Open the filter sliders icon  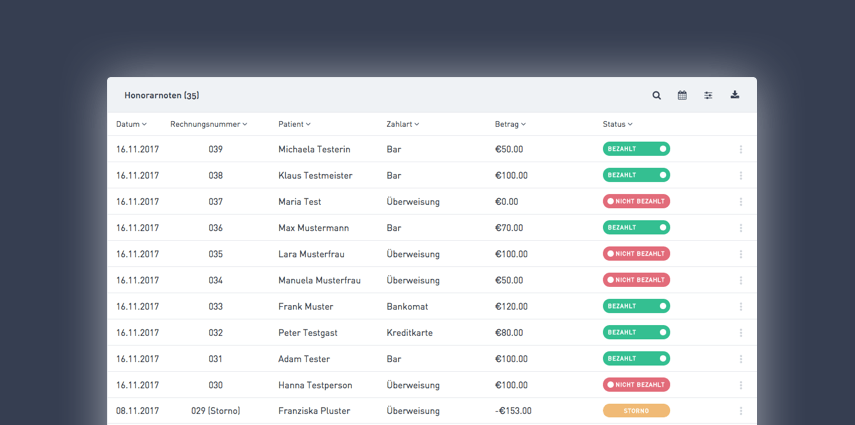pos(708,95)
